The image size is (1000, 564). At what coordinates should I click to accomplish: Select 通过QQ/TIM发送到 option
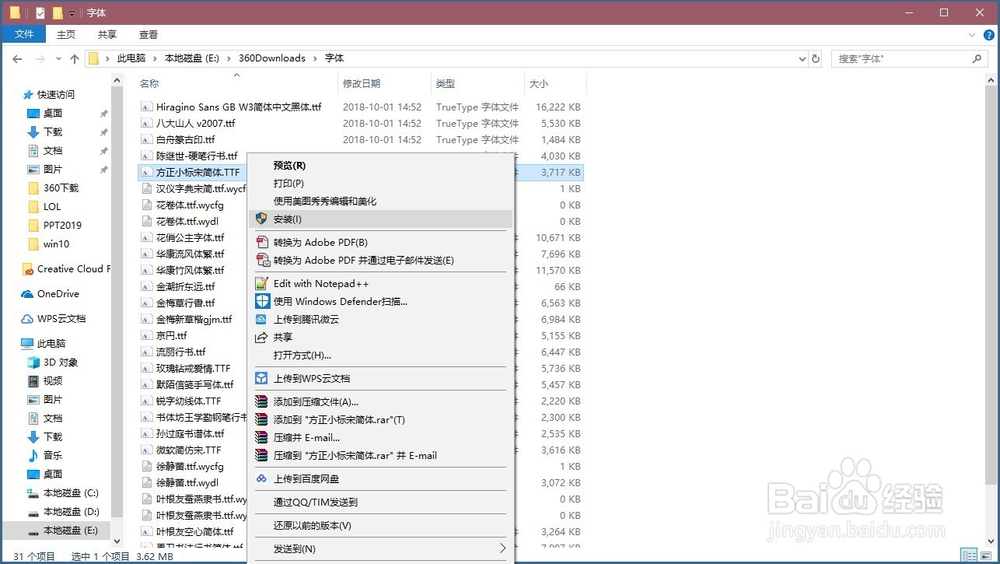pyautogui.click(x=380, y=502)
